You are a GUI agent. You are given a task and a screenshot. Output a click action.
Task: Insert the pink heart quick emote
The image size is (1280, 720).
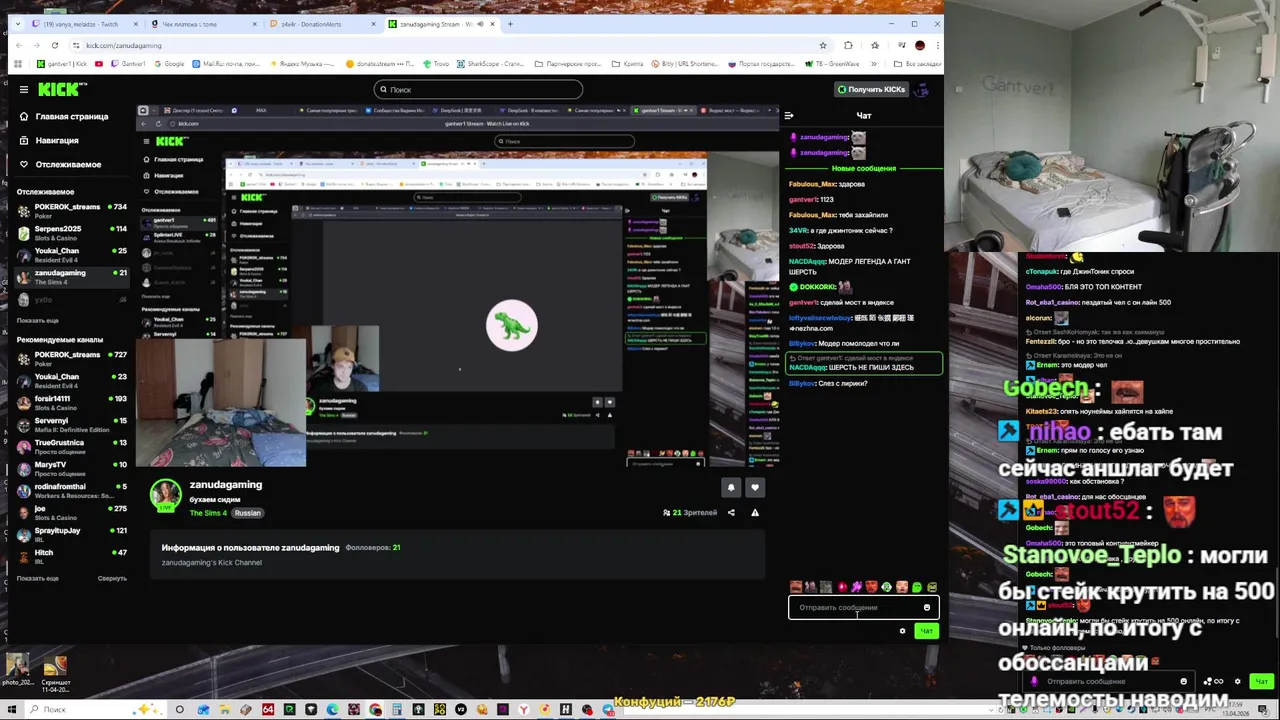[842, 587]
